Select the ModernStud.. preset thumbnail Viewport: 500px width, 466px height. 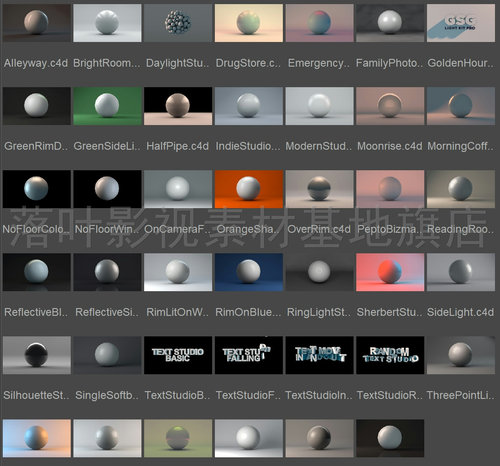click(x=319, y=106)
